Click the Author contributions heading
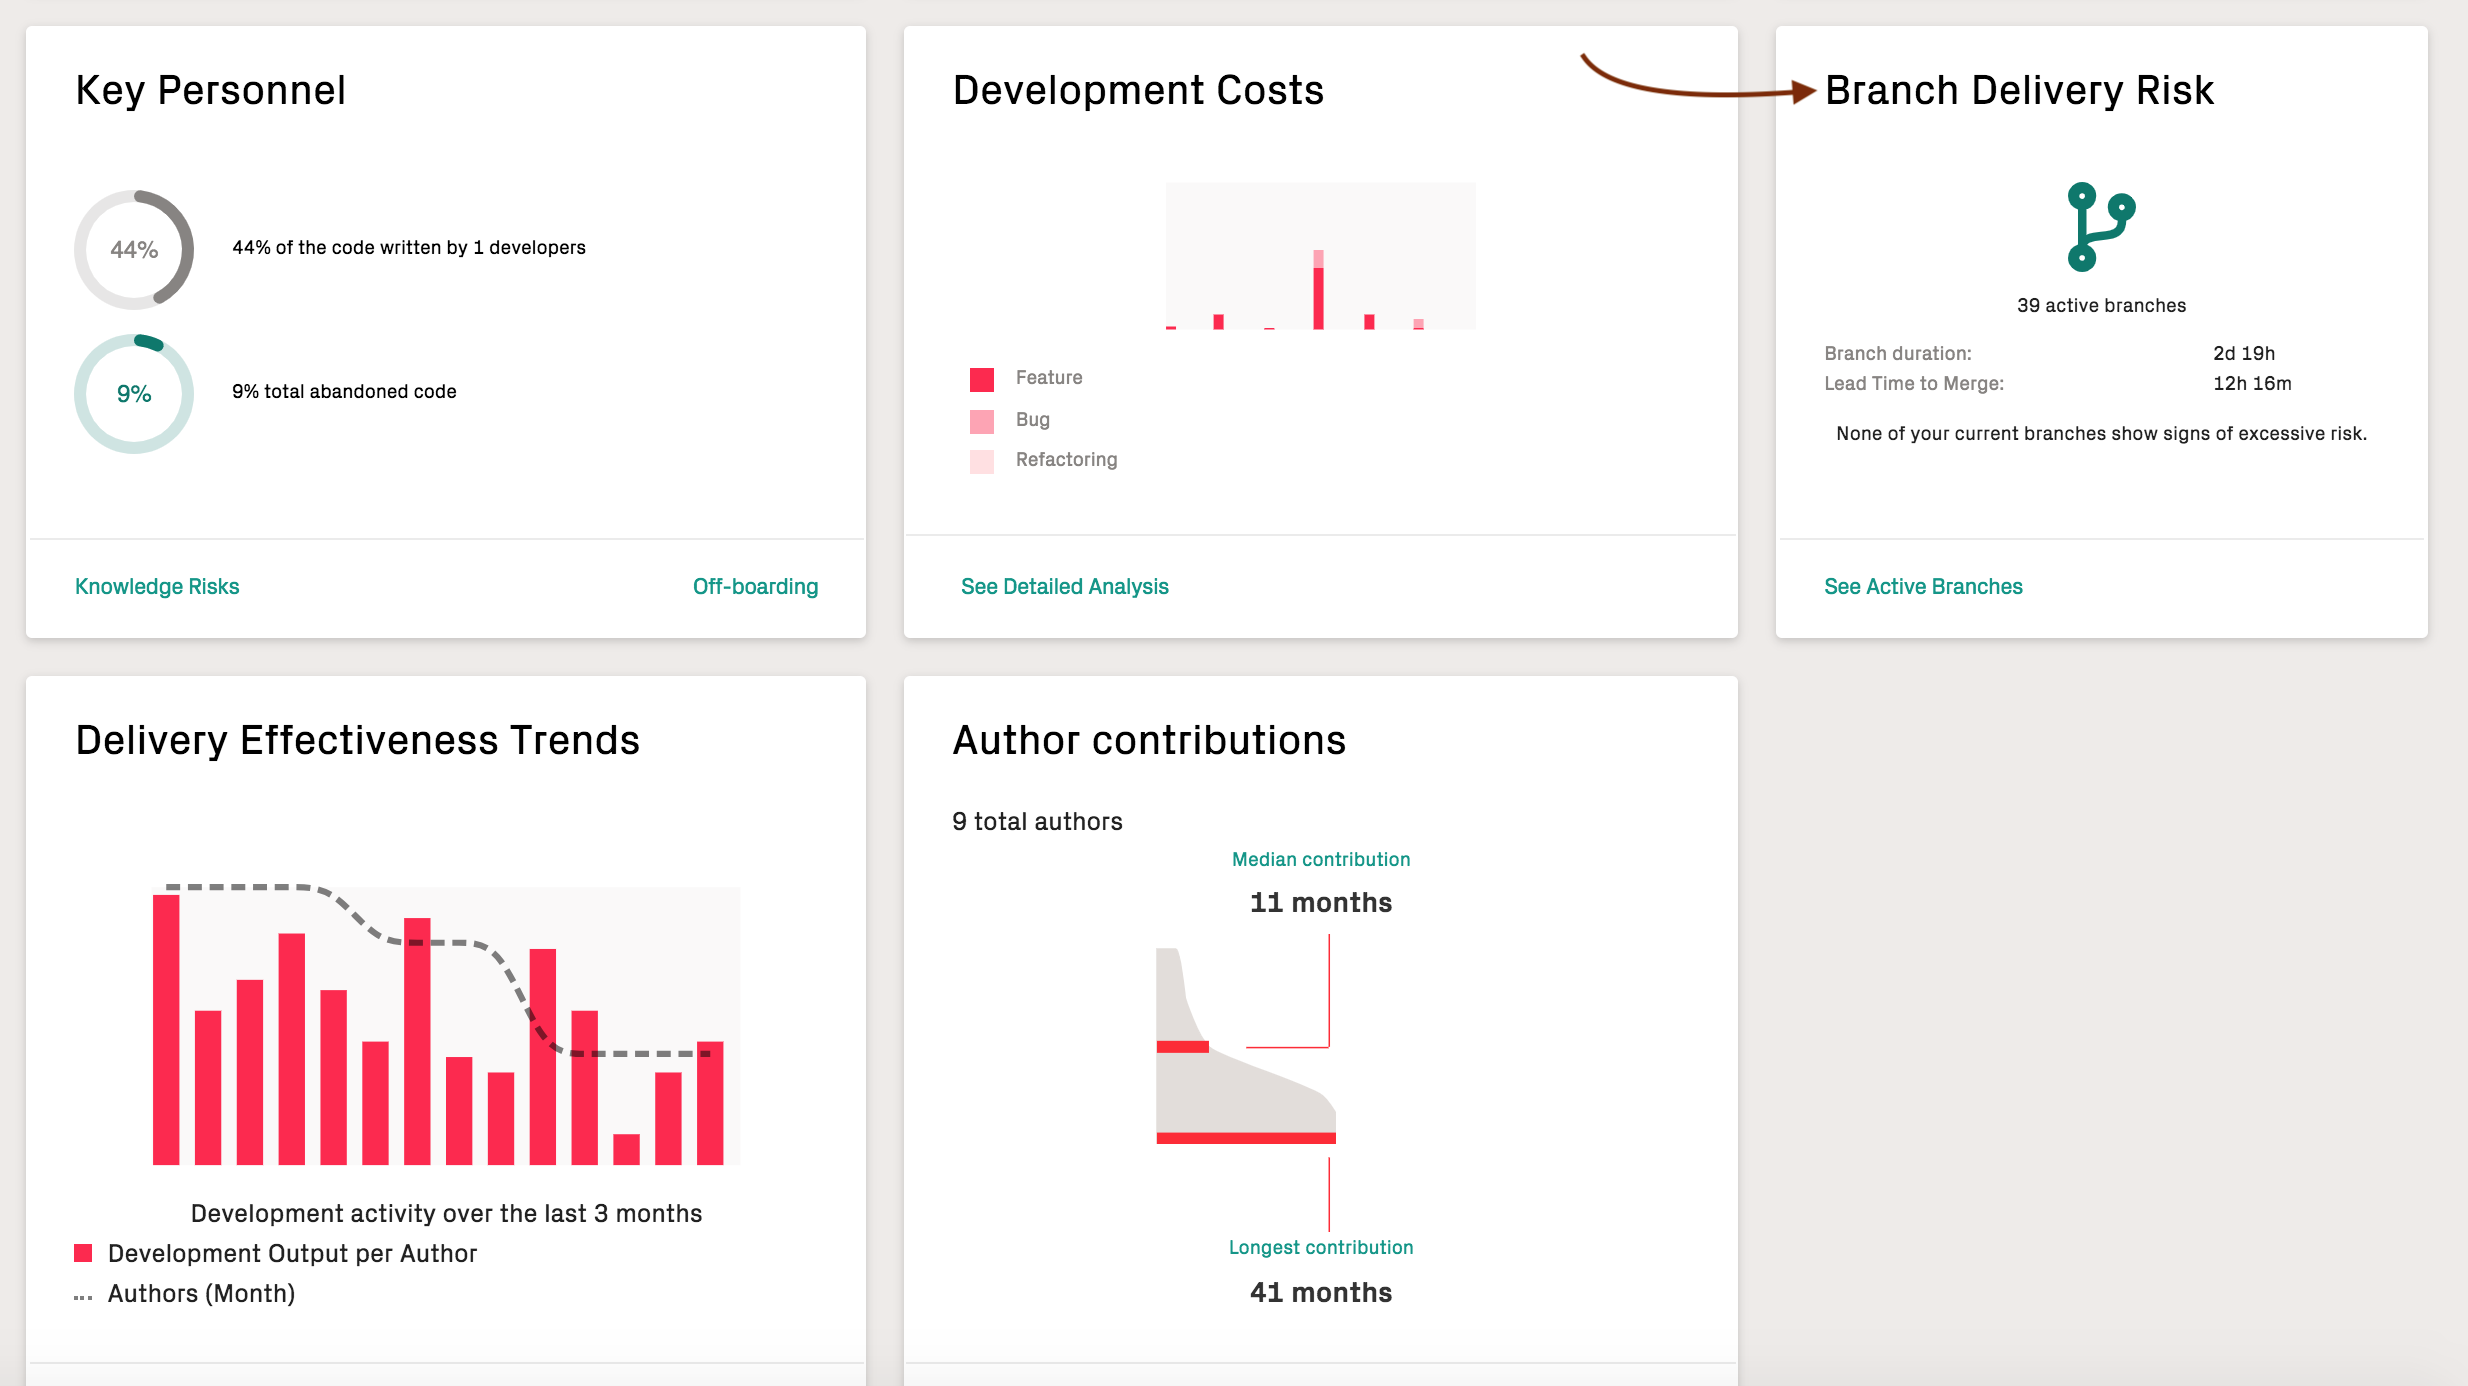2468x1386 pixels. (x=1149, y=741)
